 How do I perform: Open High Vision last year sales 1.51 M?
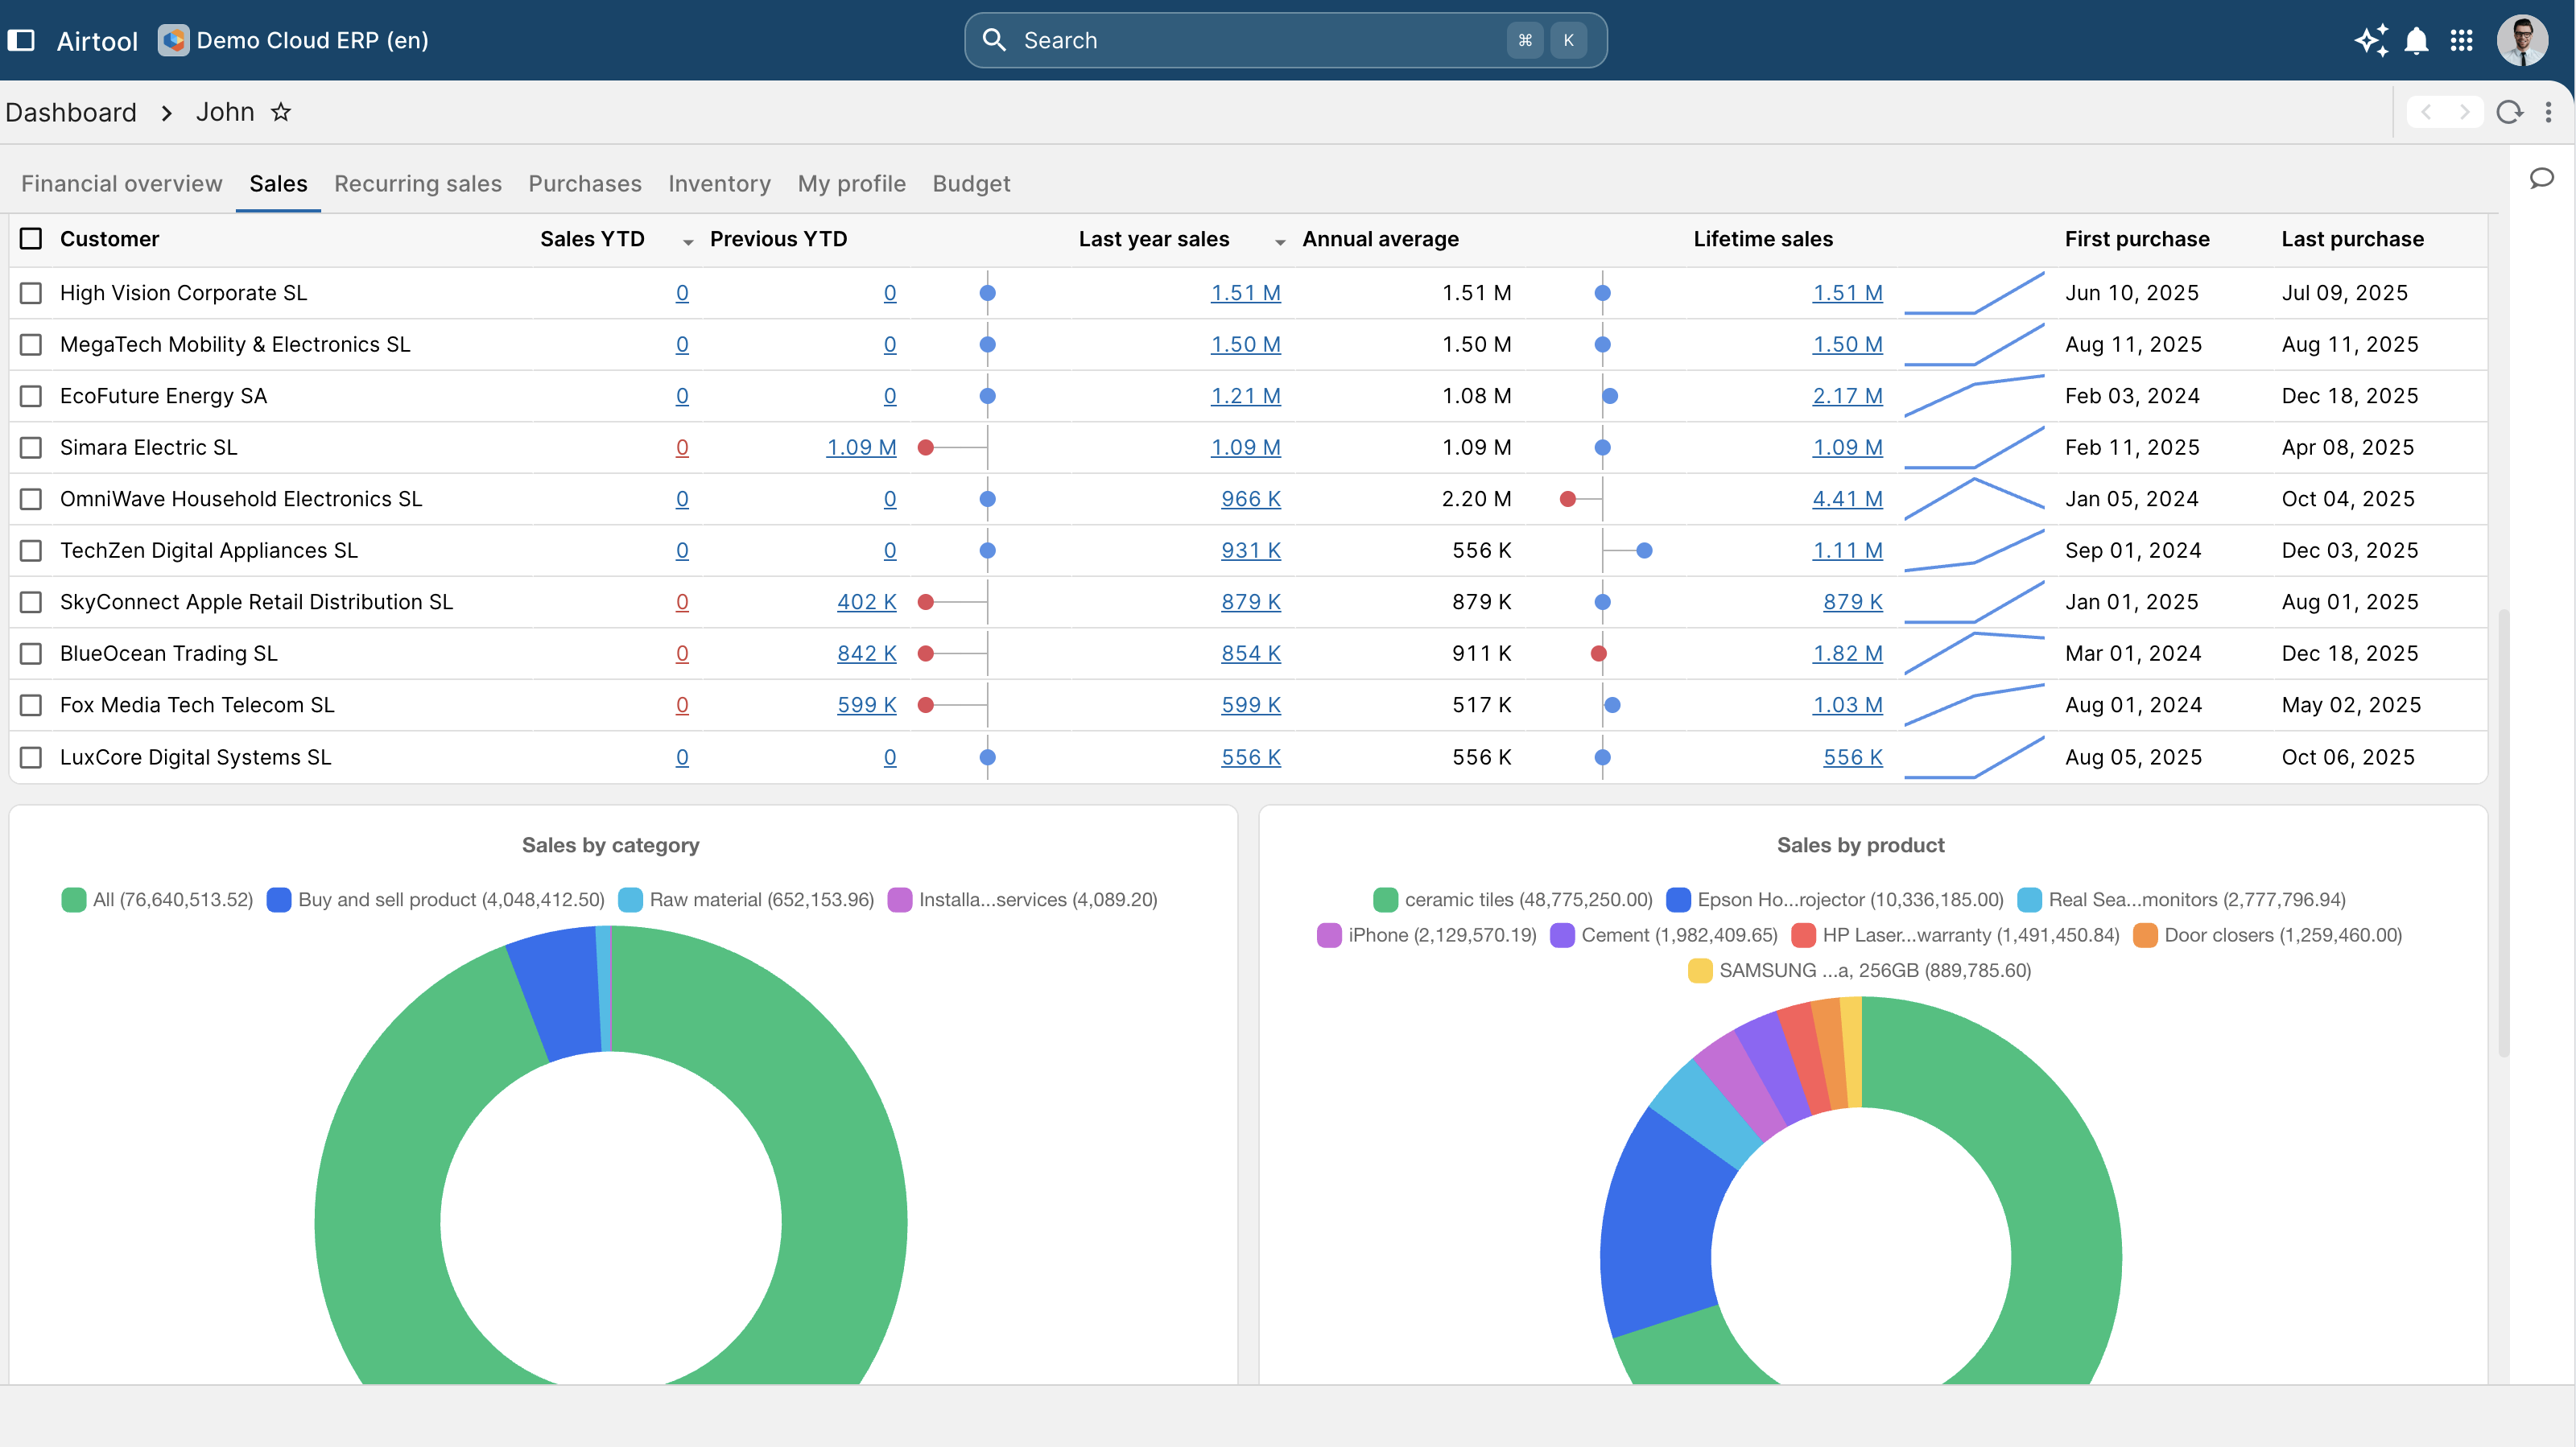point(1246,293)
